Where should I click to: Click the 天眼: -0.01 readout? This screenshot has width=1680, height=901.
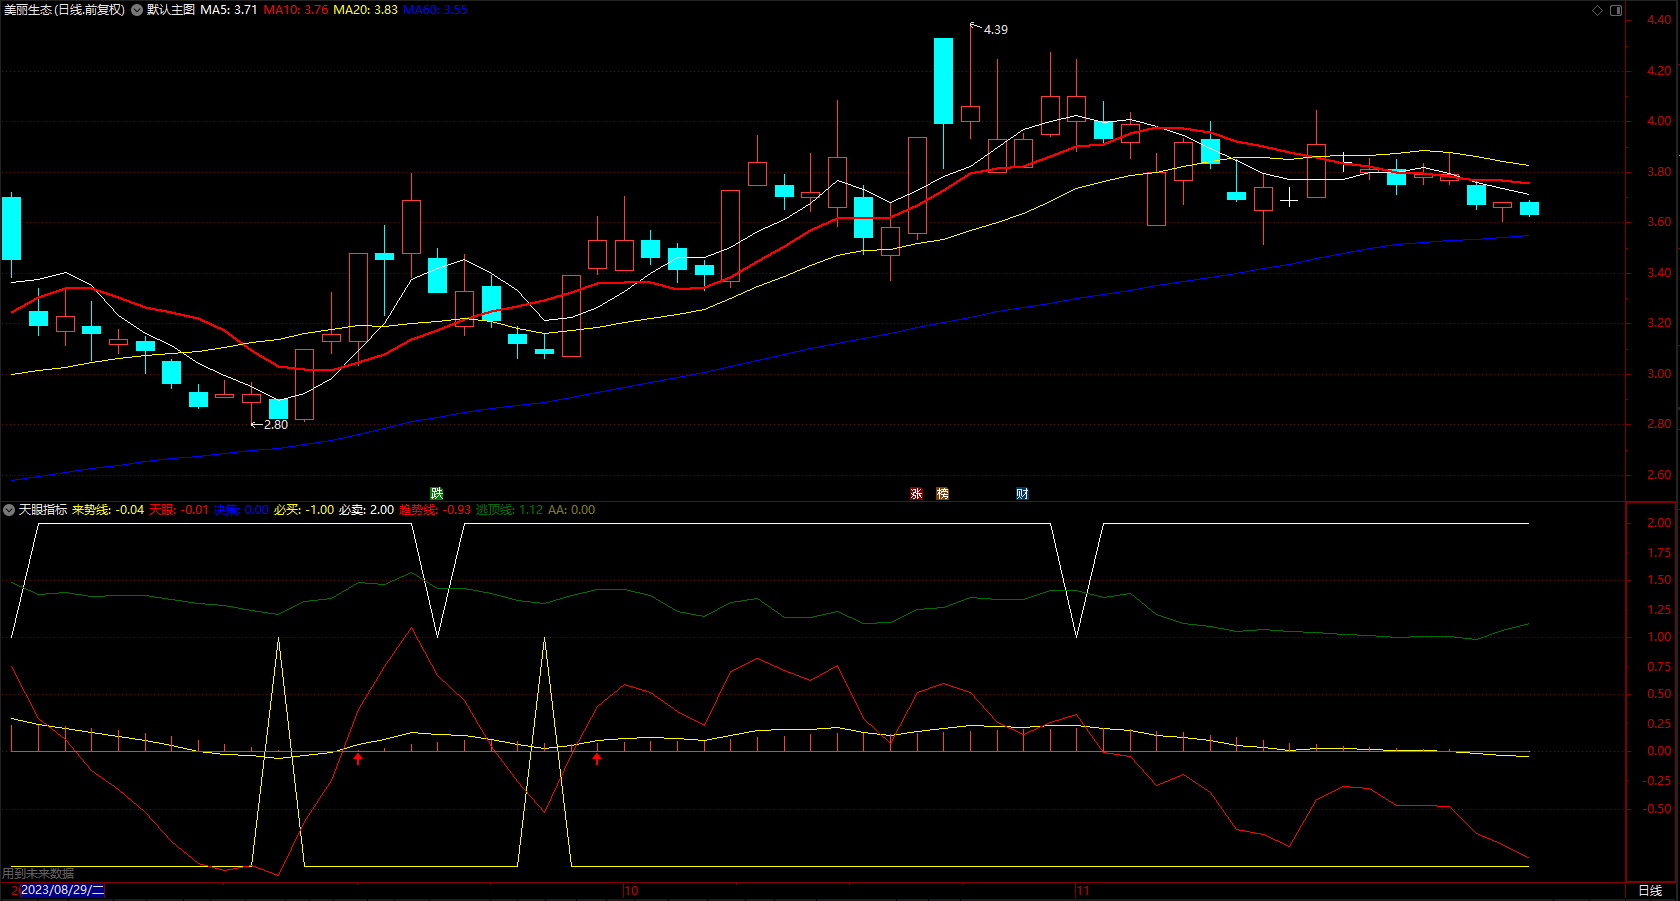pos(179,510)
